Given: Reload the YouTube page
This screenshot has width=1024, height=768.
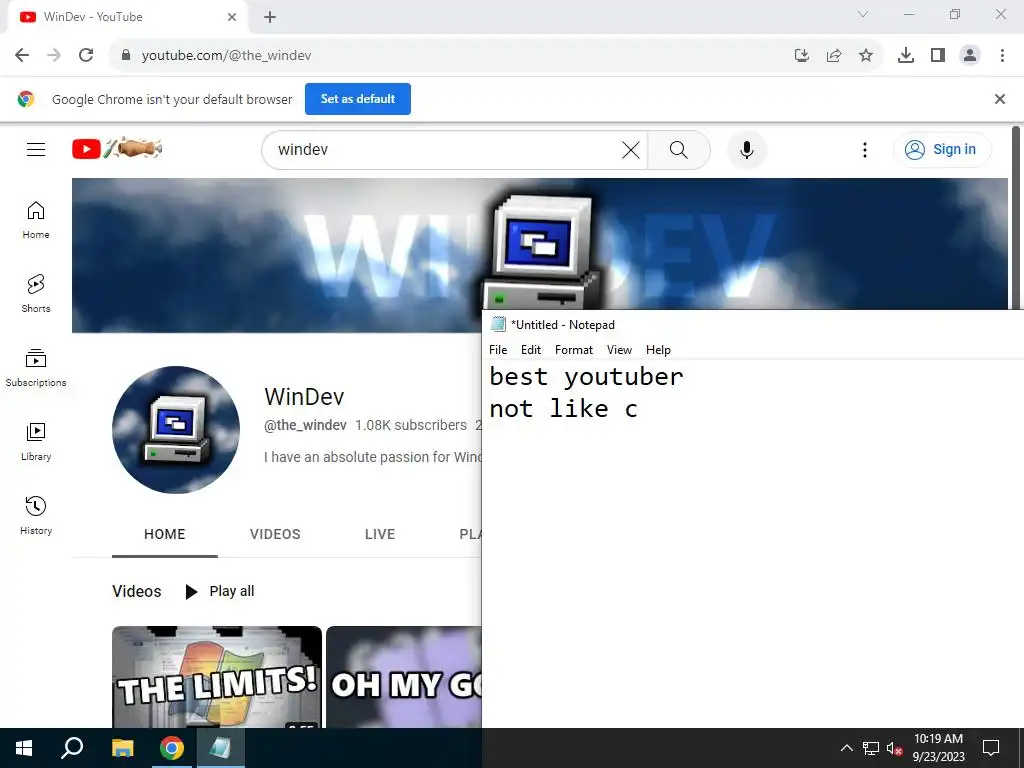Looking at the screenshot, I should pos(86,56).
